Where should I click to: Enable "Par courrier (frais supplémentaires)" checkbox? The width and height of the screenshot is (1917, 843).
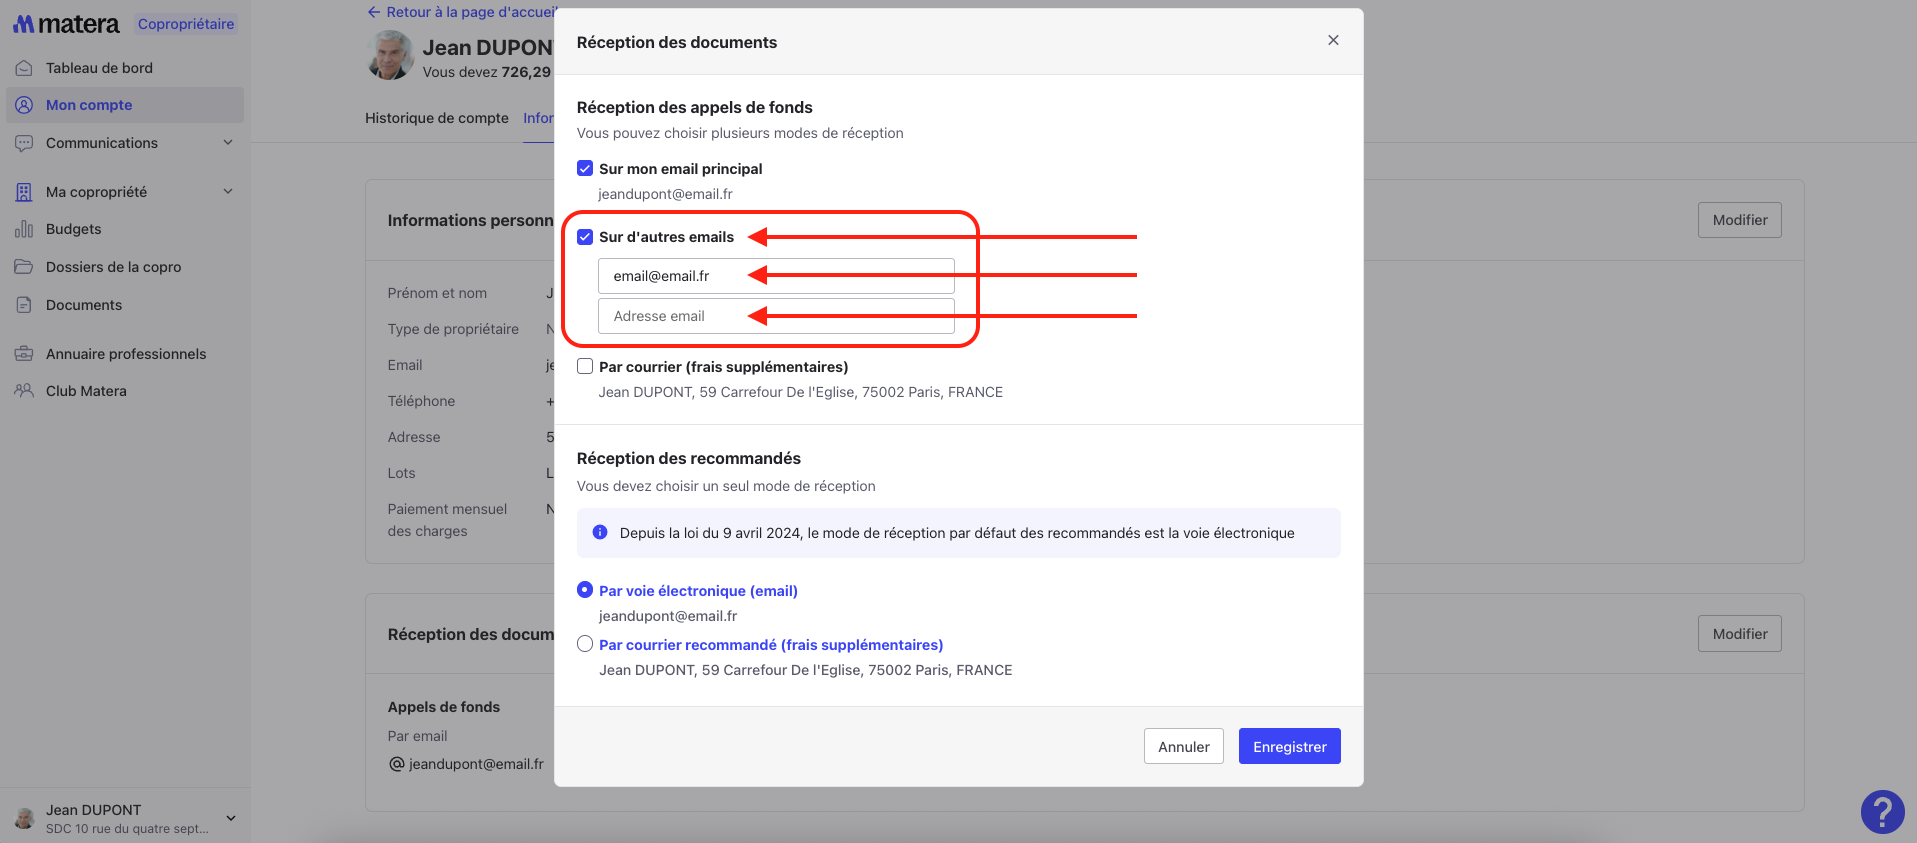585,366
